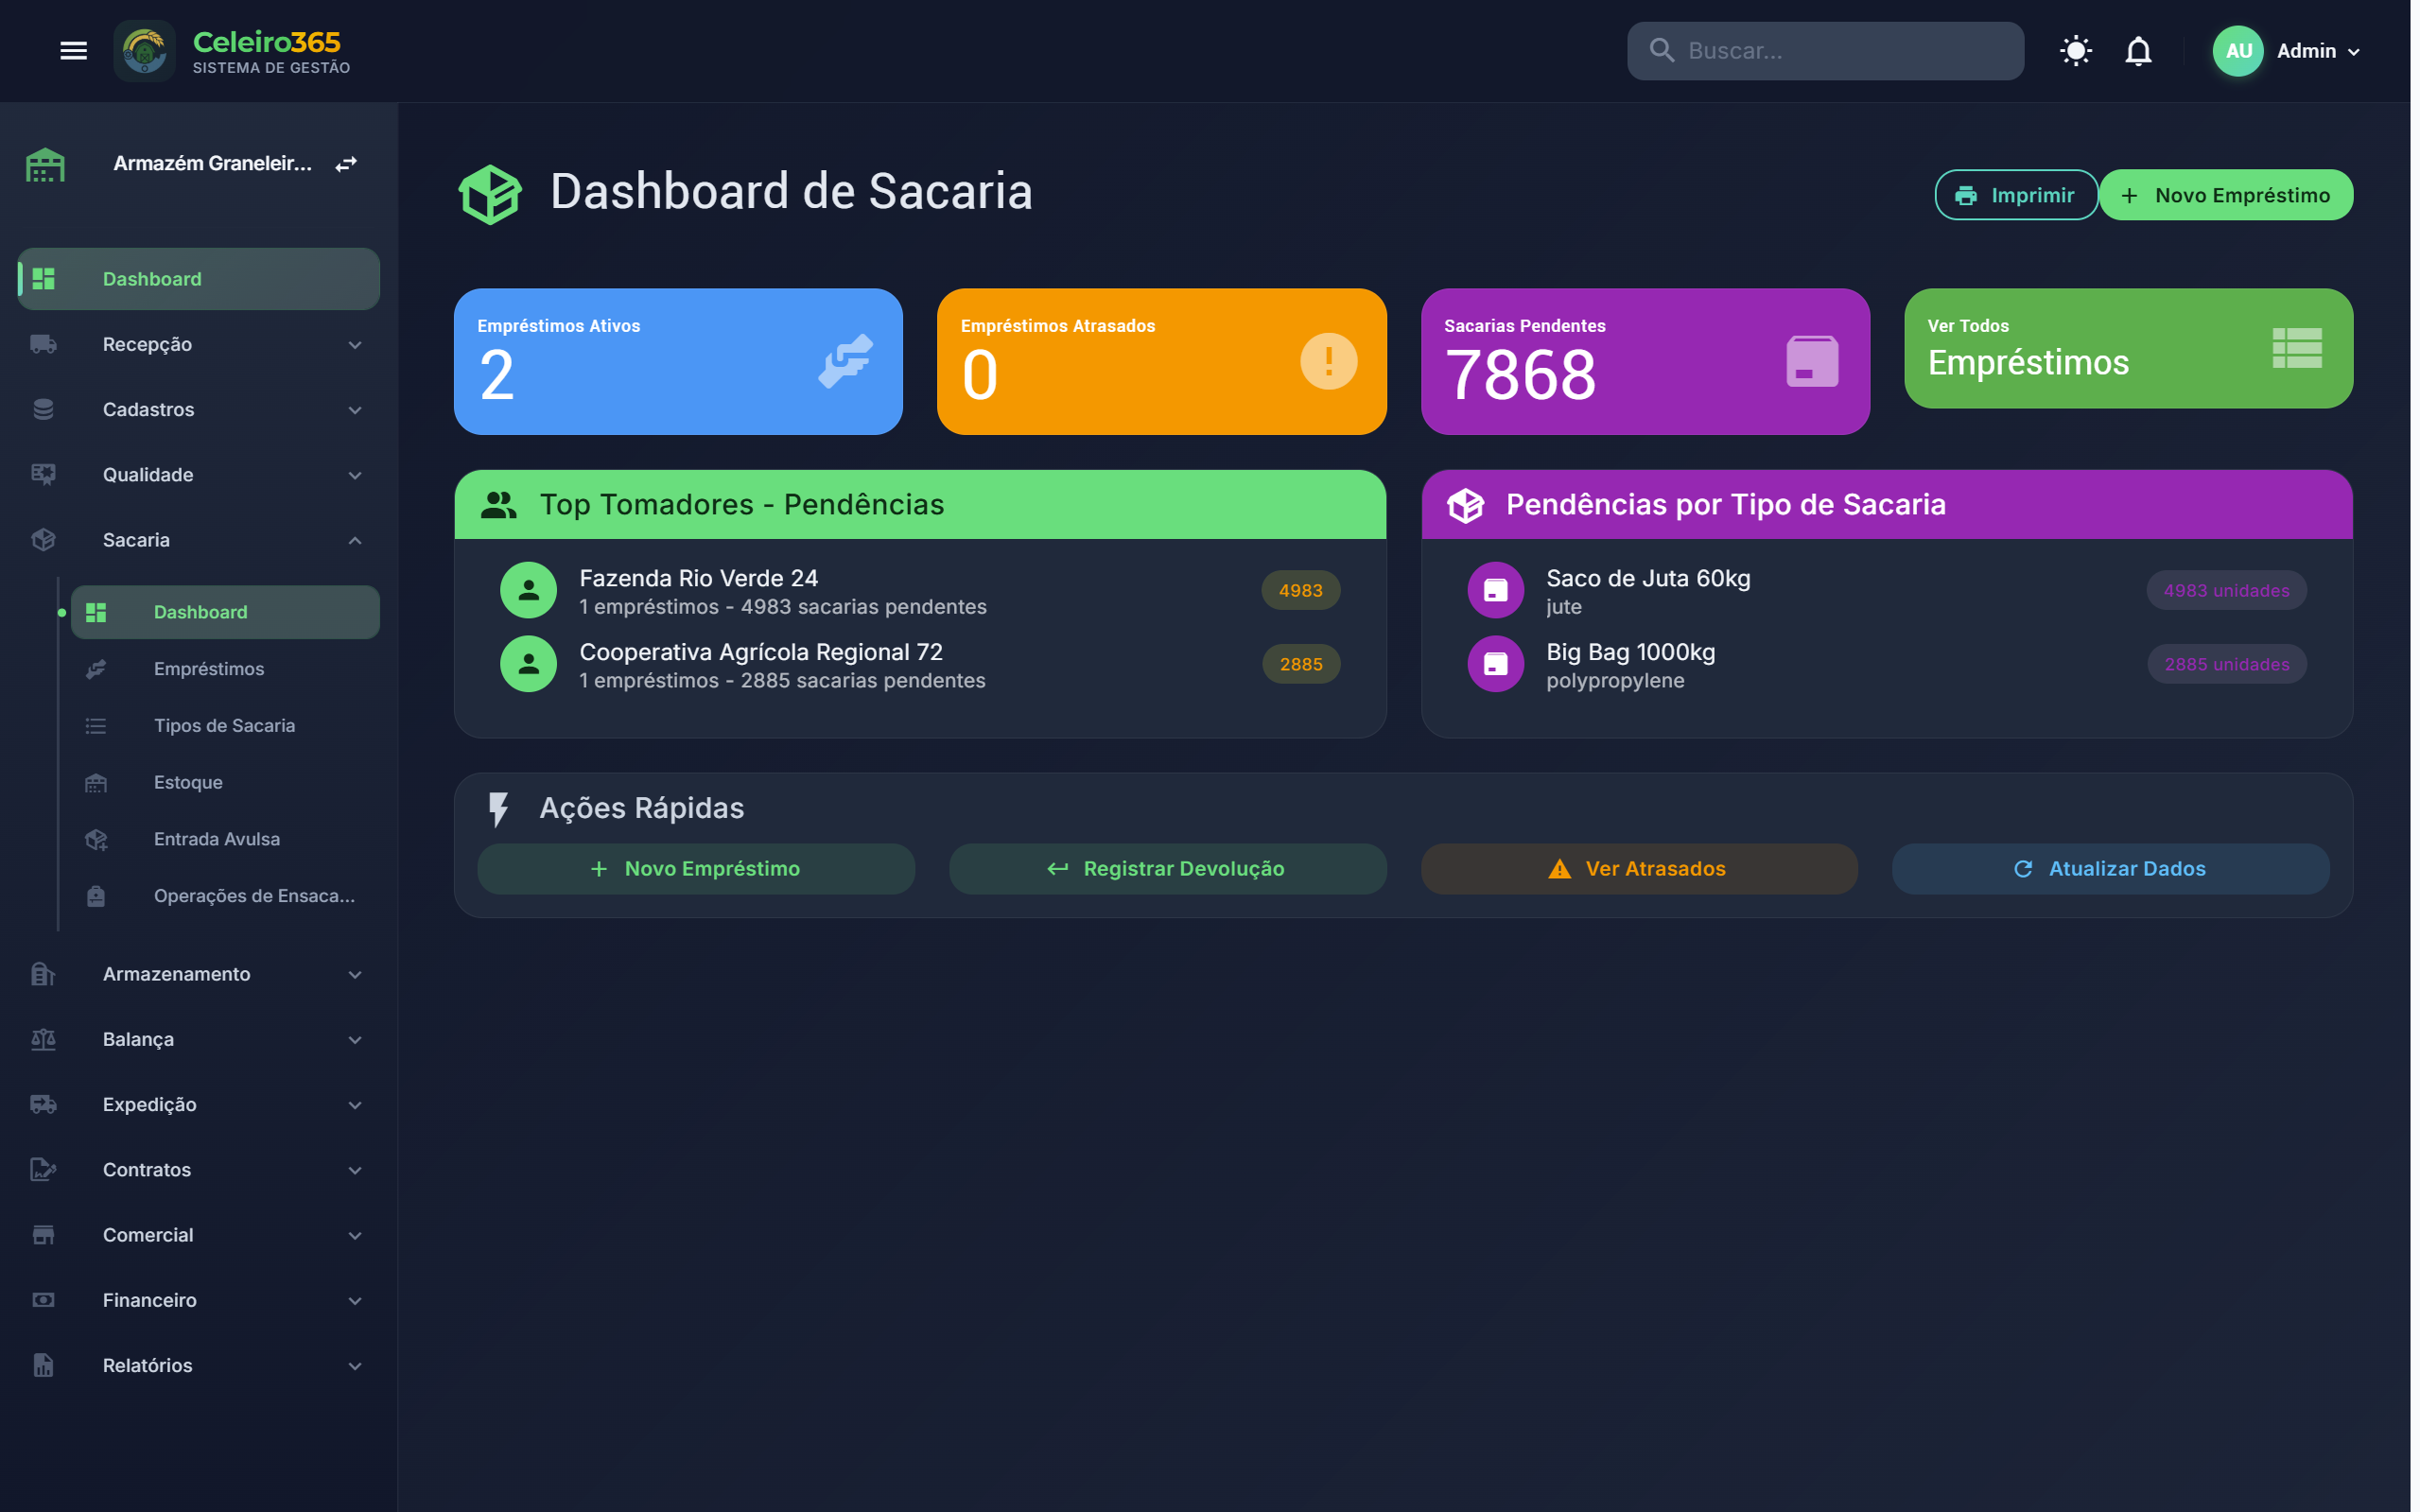Open the notifications bell
Viewport: 2420px width, 1512px height.
2137,51
